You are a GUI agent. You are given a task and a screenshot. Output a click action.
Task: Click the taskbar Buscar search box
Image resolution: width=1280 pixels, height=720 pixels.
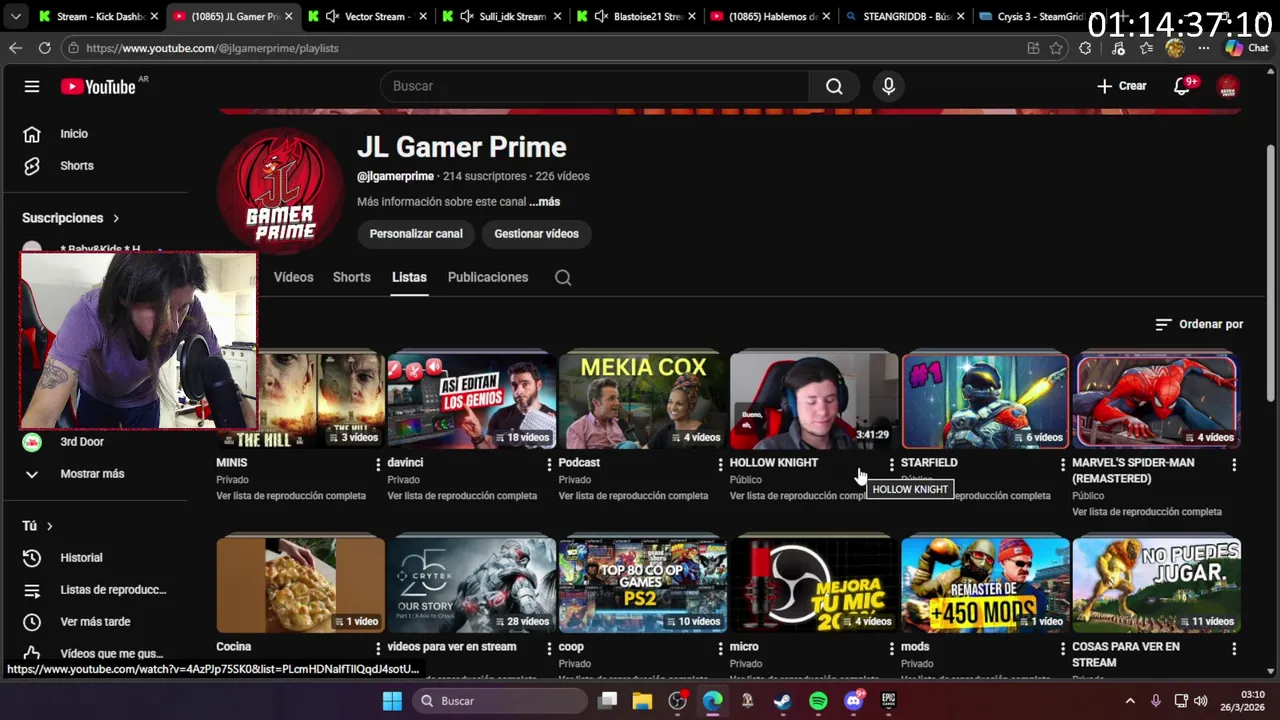click(500, 701)
